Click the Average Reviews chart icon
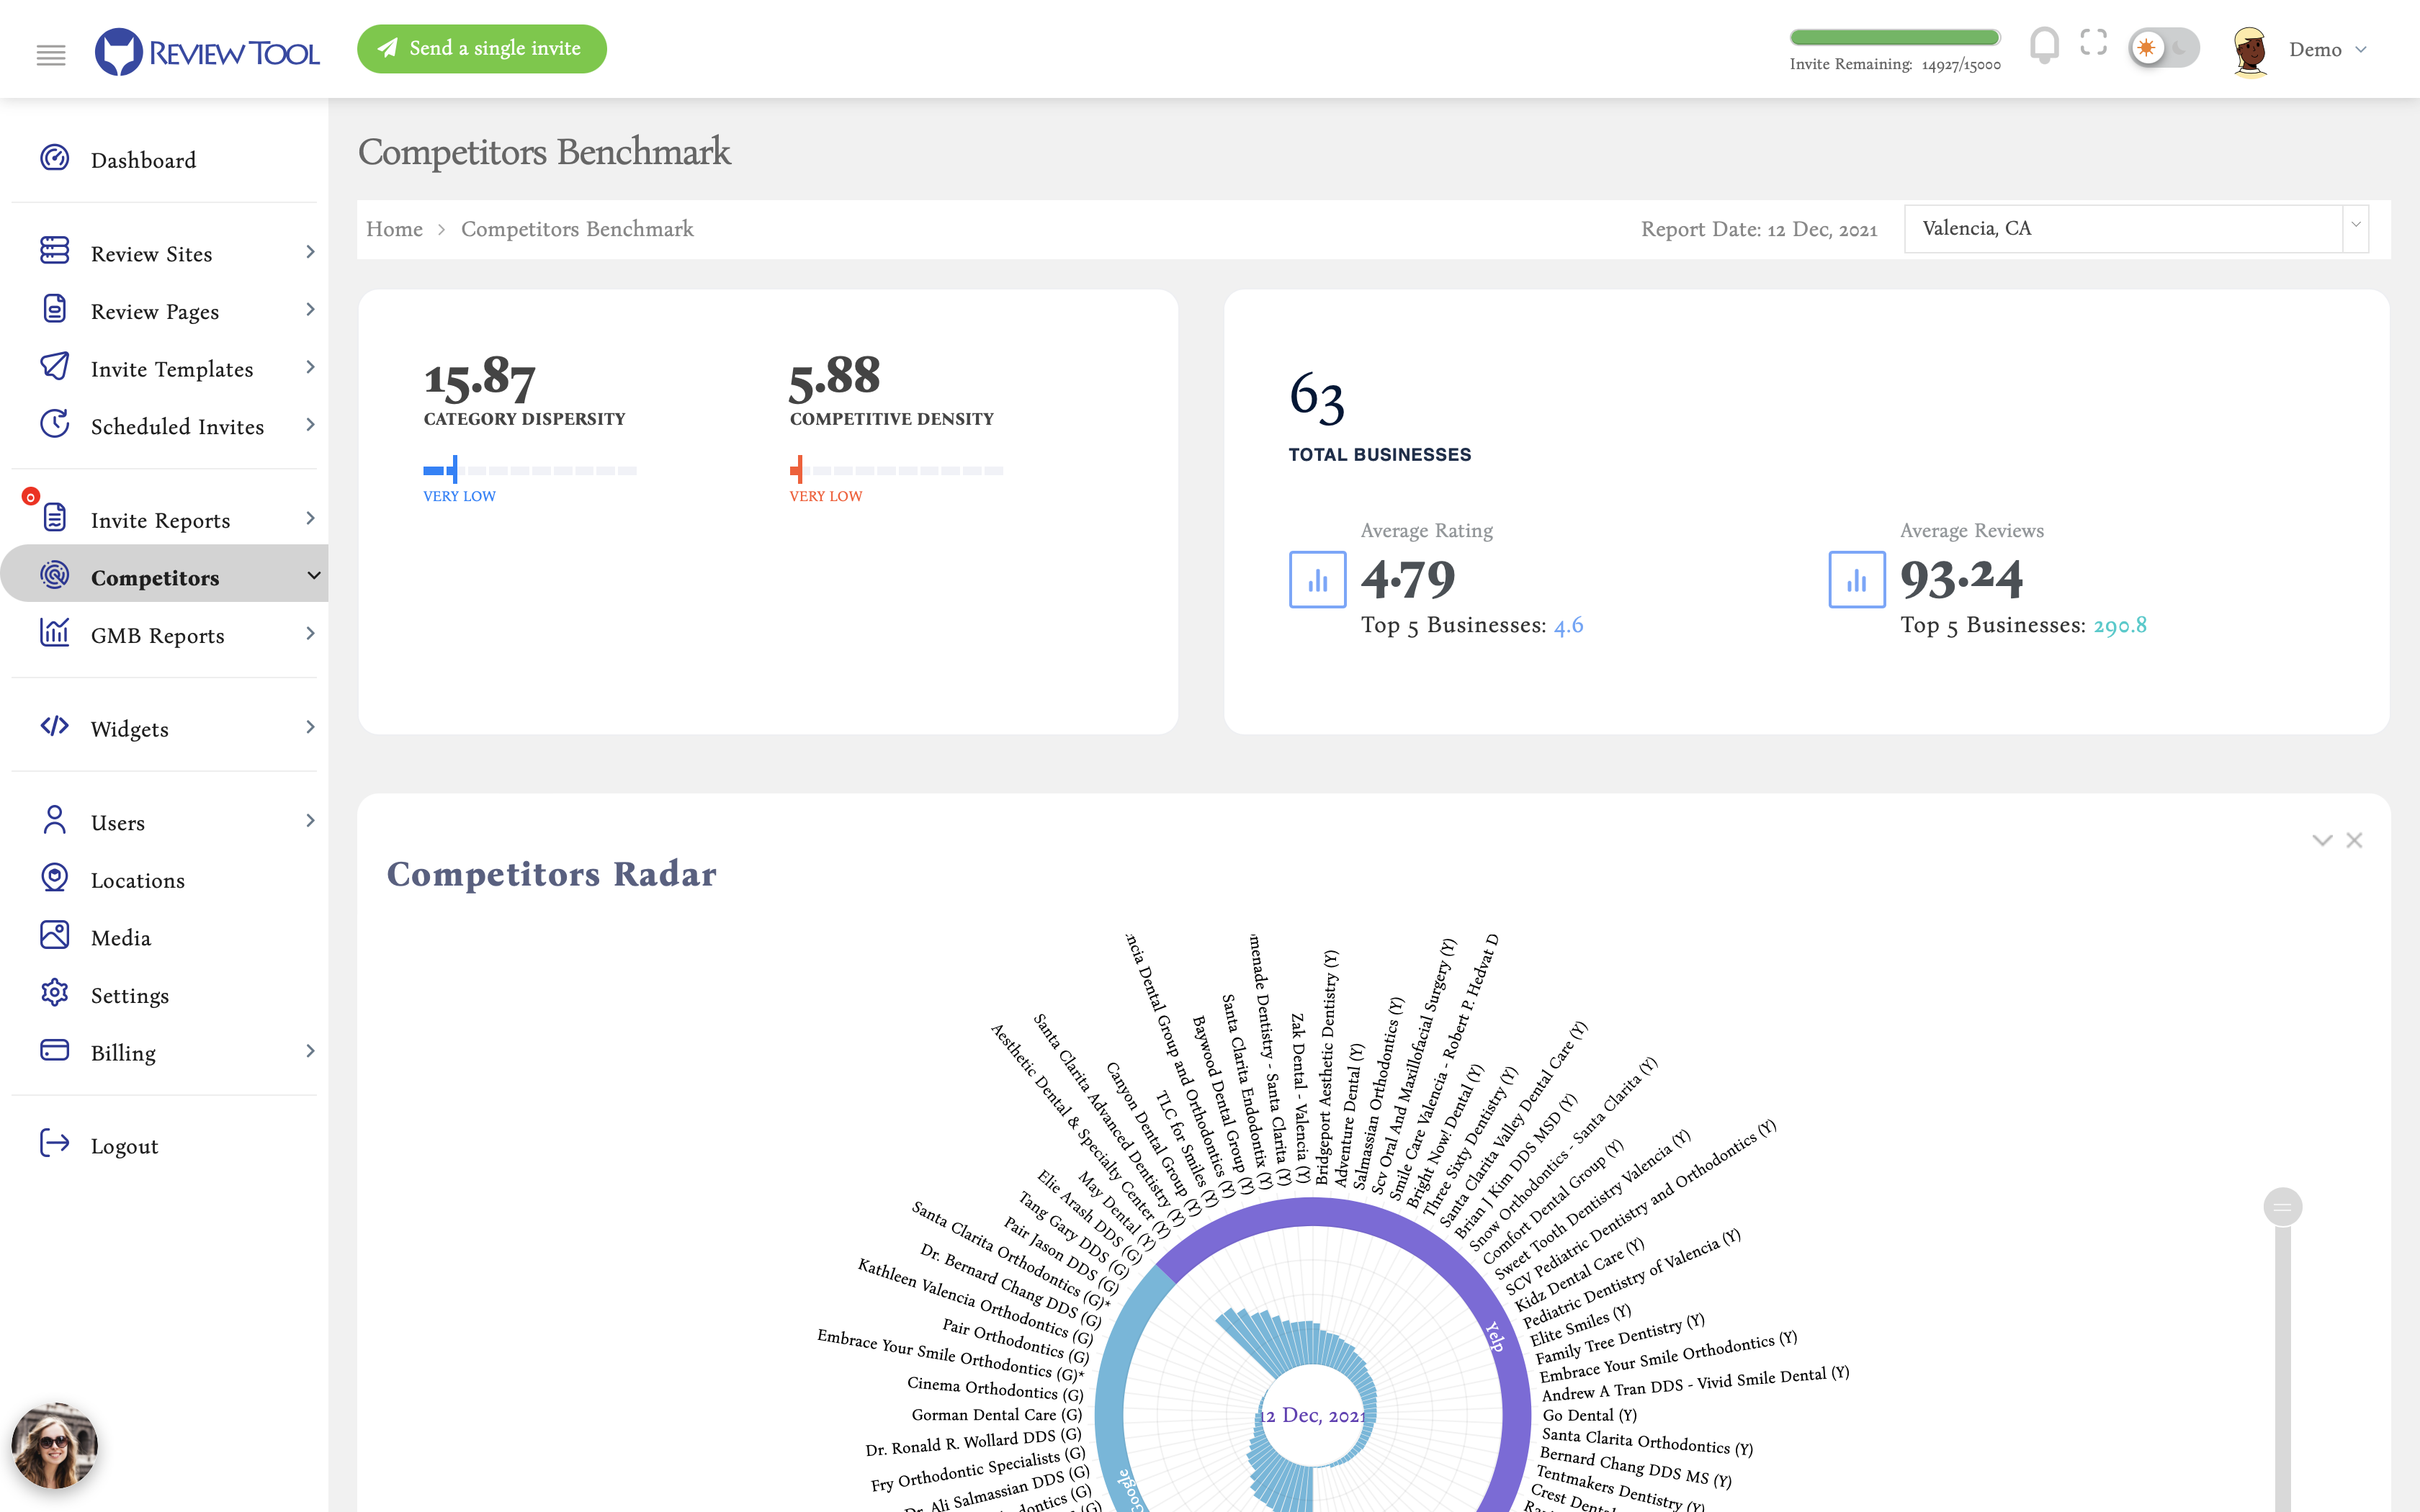Viewport: 2420px width, 1512px height. click(1856, 579)
